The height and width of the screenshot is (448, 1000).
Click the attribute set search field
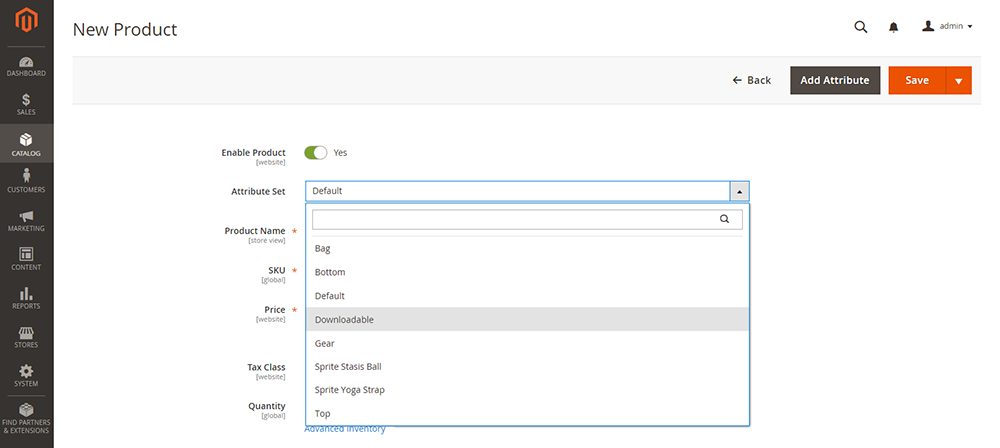click(x=515, y=219)
